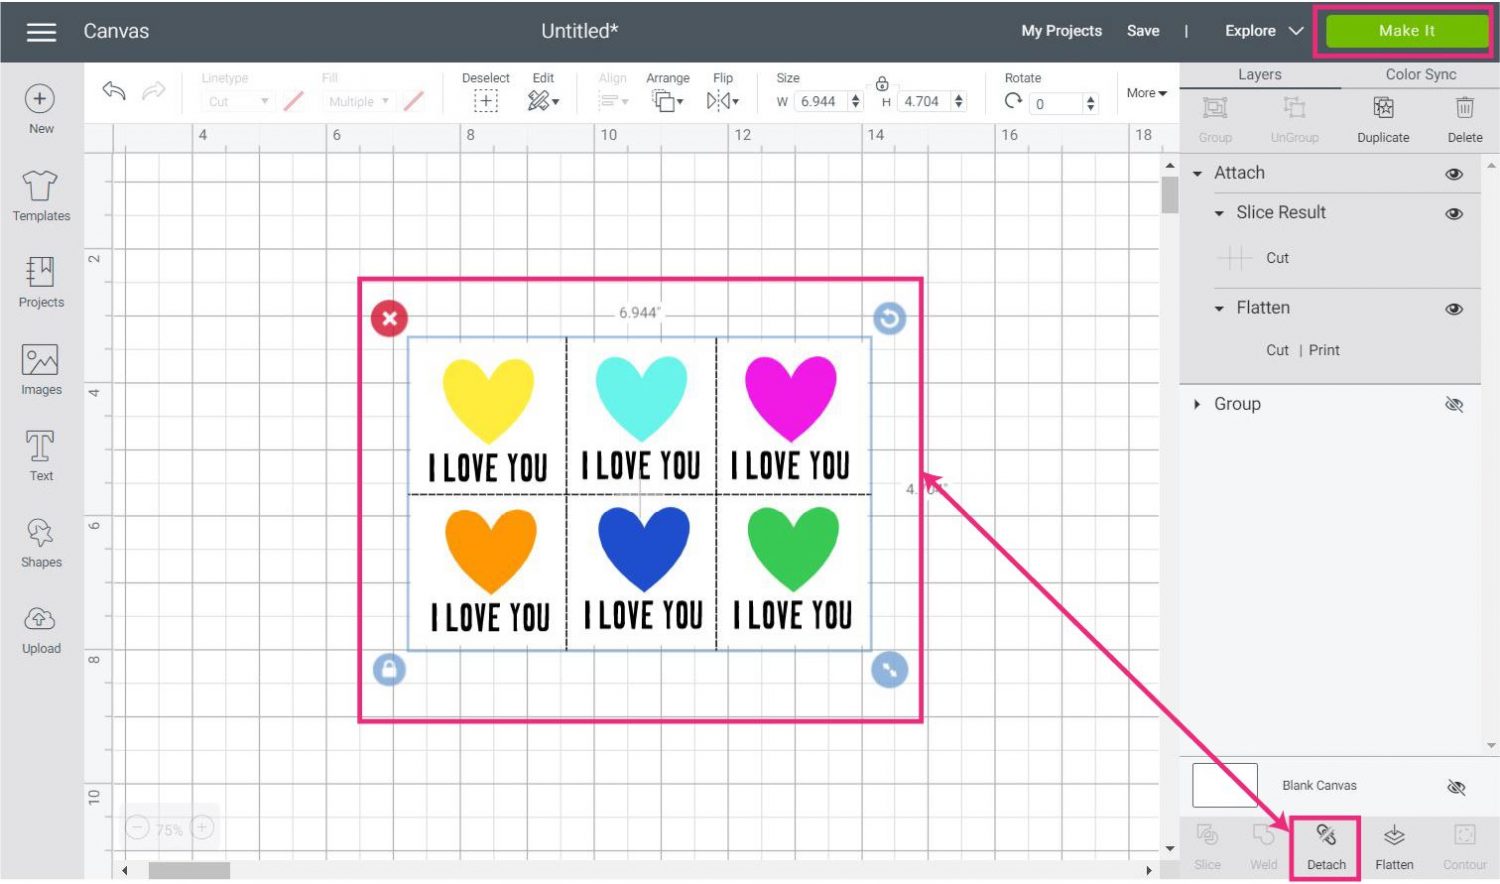1500x884 pixels.
Task: Open the hamburger main menu
Action: [41, 32]
